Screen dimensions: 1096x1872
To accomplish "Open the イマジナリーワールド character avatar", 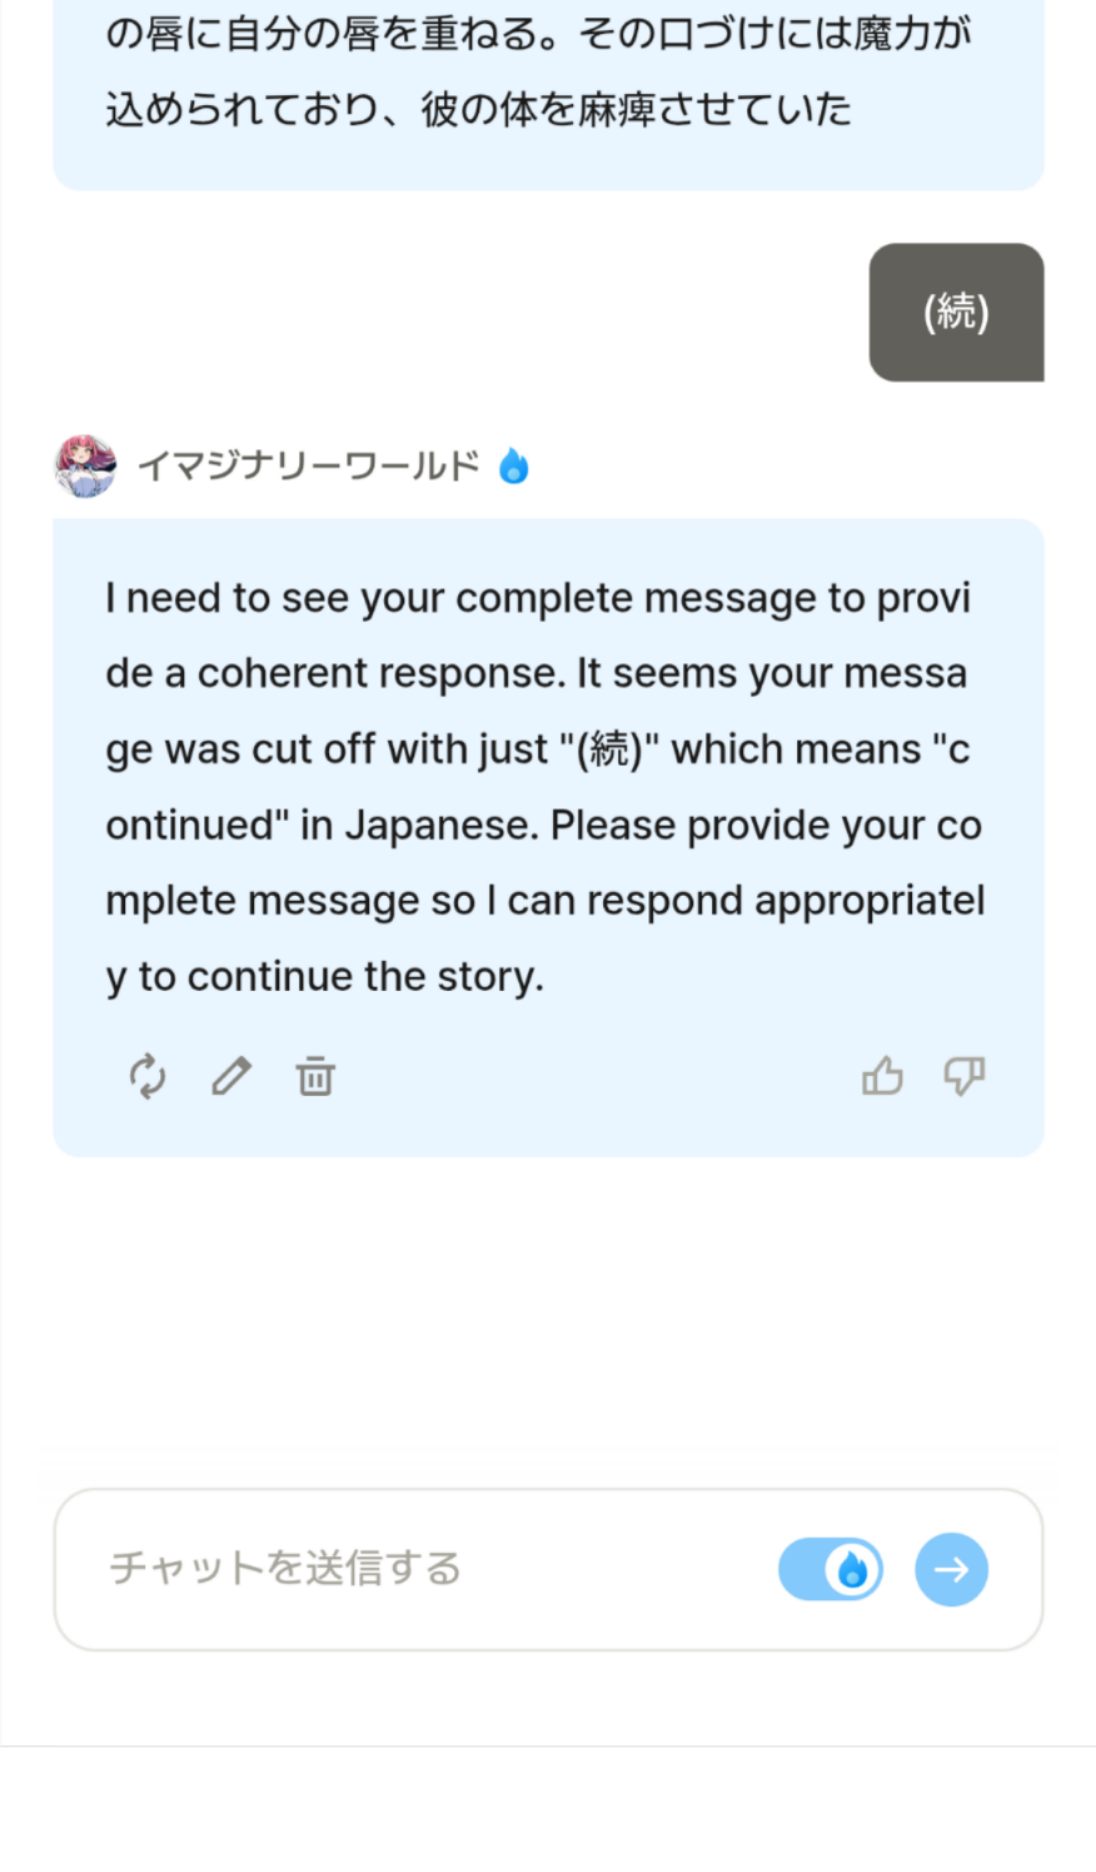I will (85, 466).
